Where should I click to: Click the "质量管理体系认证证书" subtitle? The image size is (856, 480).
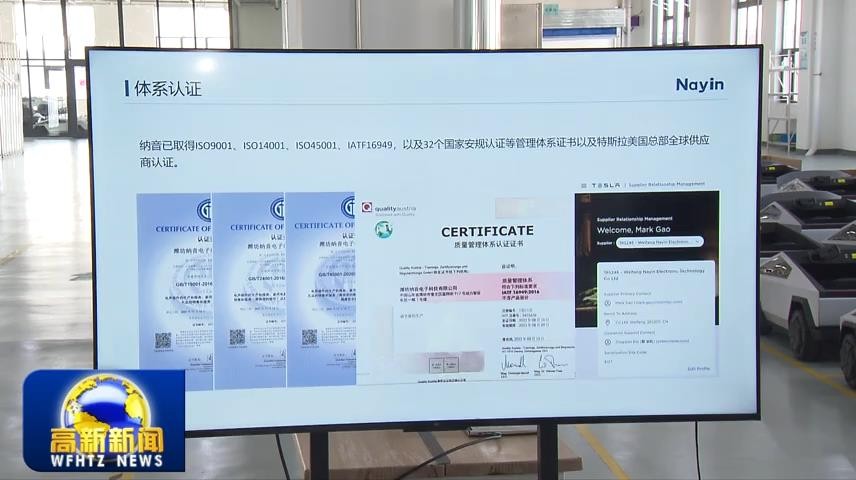coord(488,244)
